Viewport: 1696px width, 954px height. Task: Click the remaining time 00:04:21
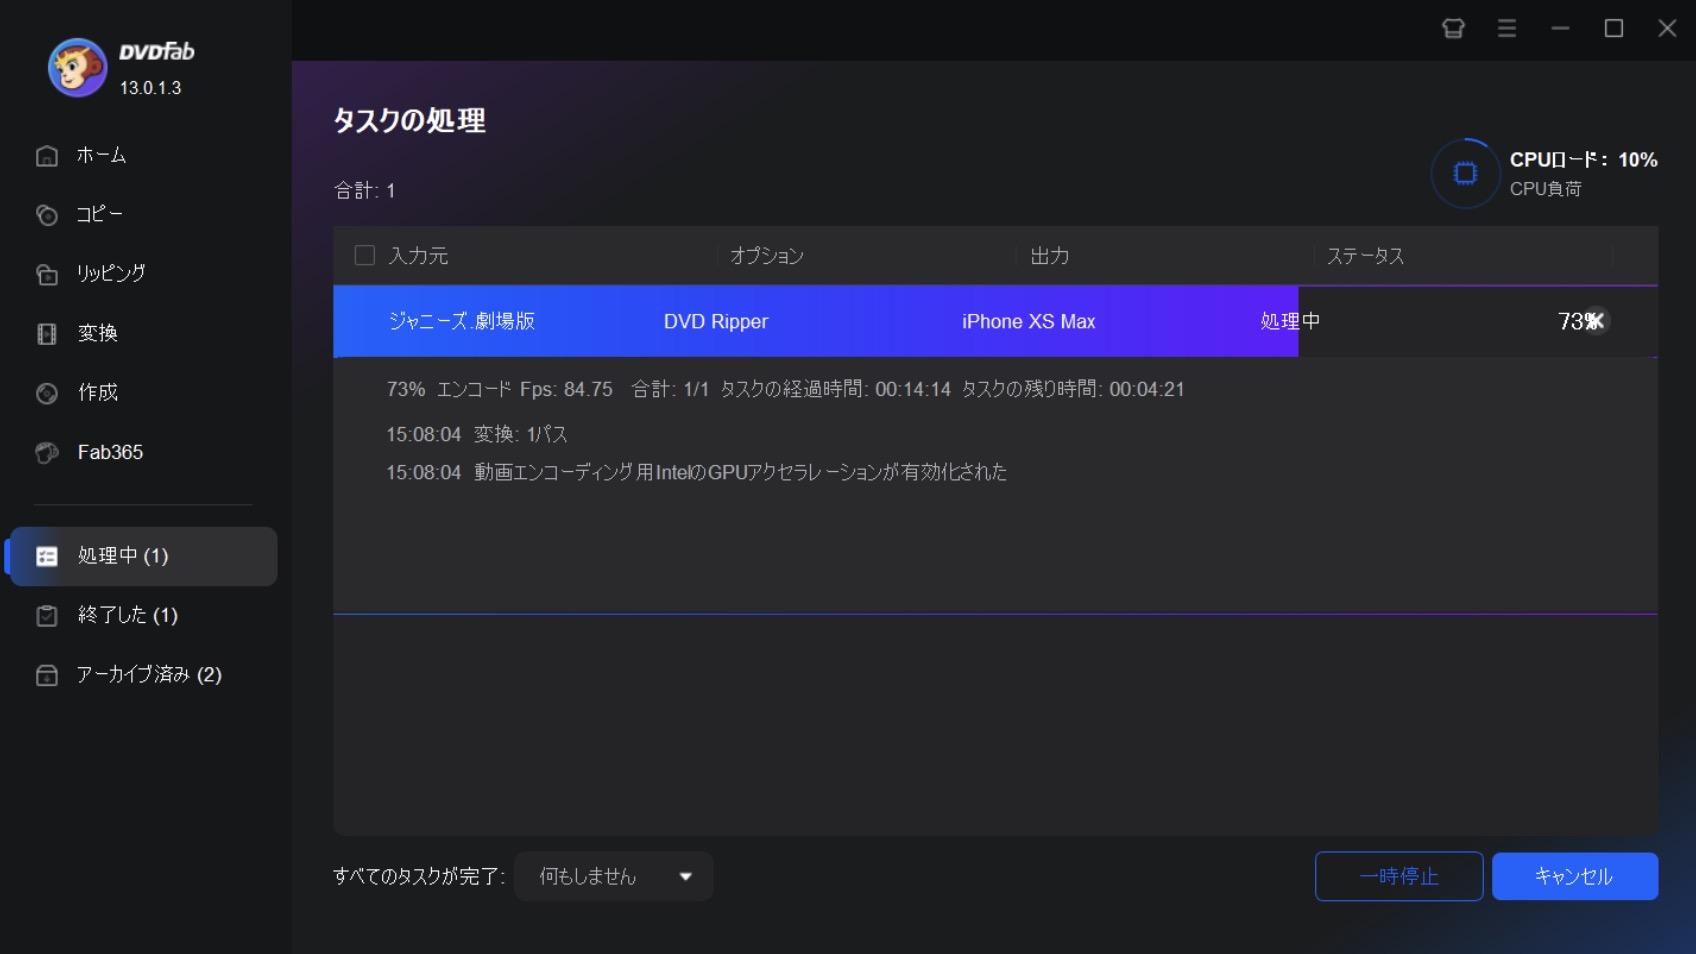(1147, 389)
